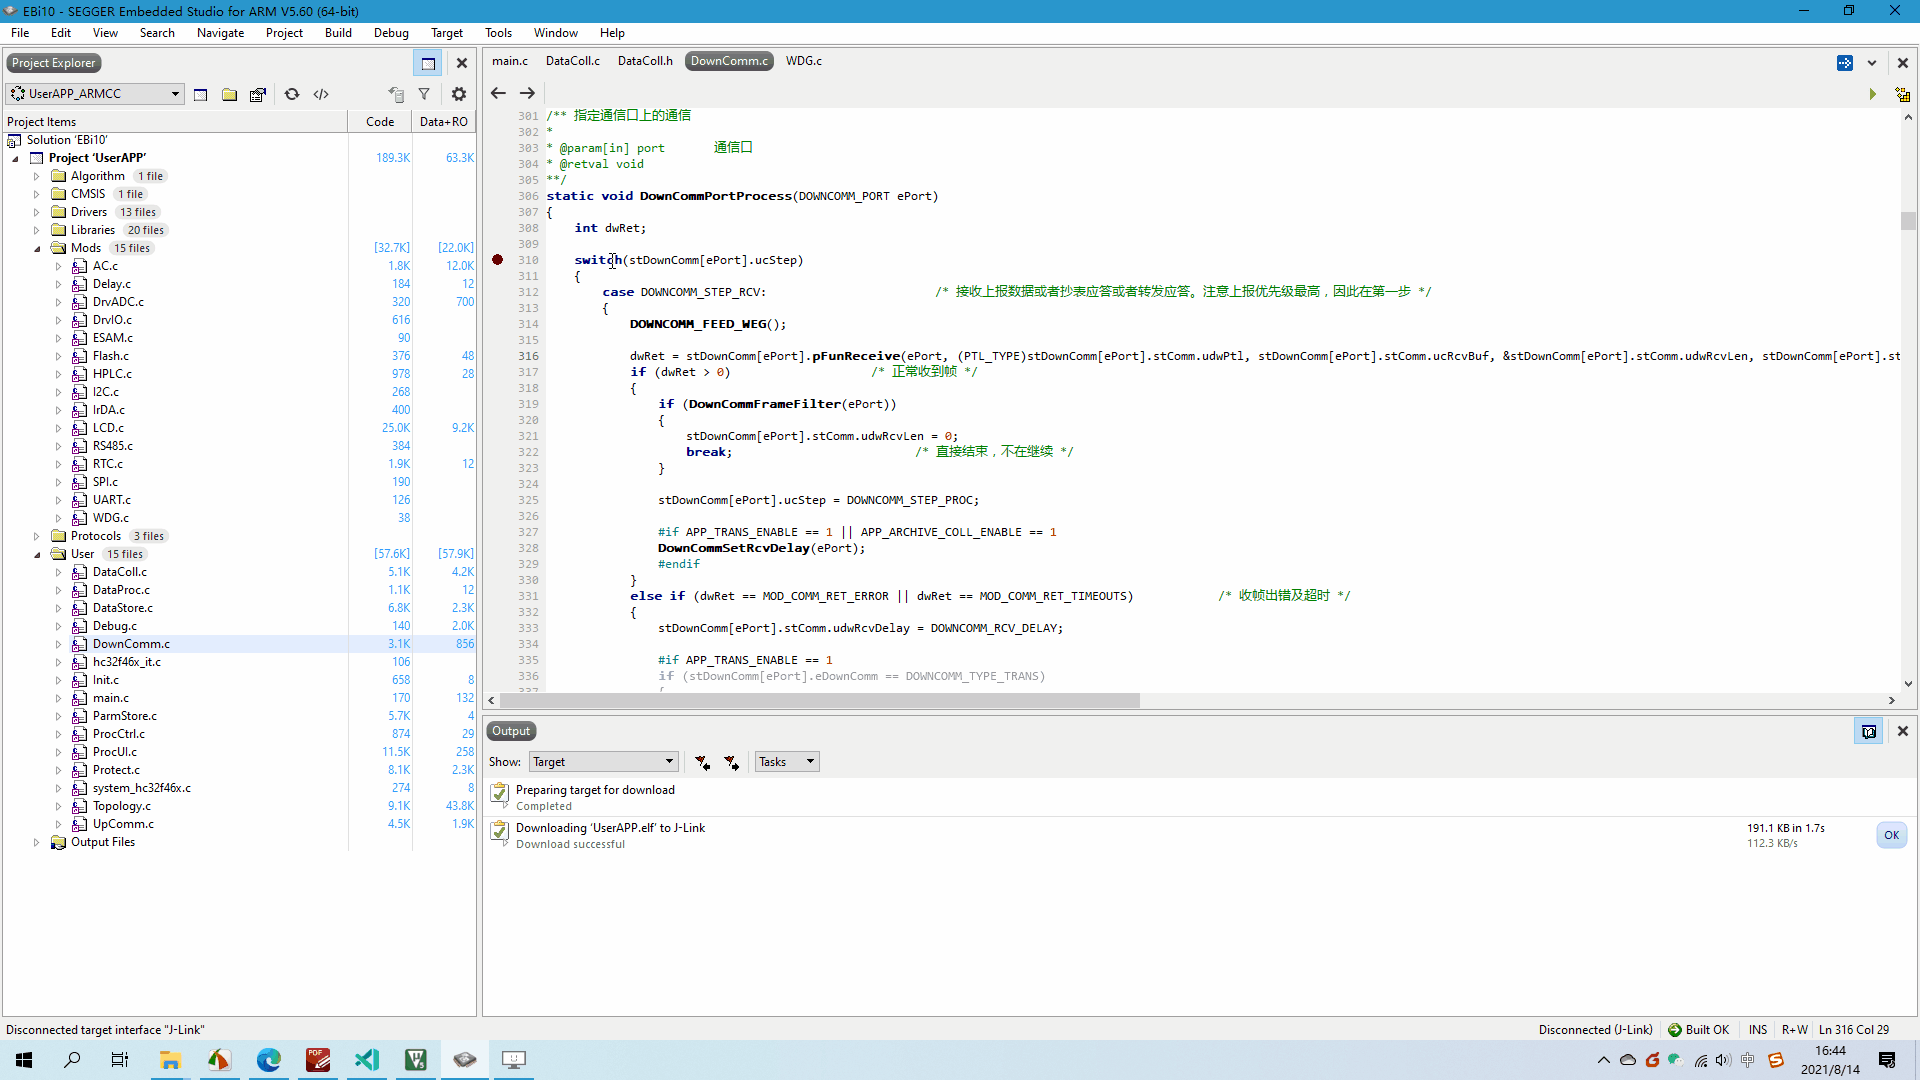Click the green run triangle in editor toolbar
This screenshot has width=1920, height=1080.
pyautogui.click(x=1873, y=94)
